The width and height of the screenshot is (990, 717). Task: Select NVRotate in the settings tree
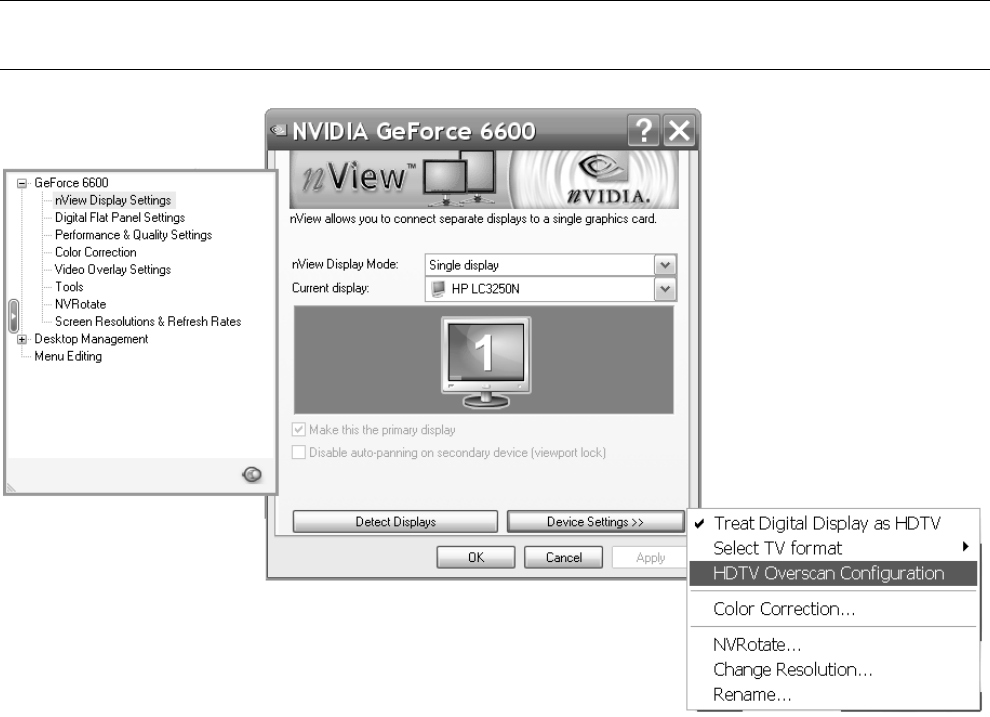80,304
